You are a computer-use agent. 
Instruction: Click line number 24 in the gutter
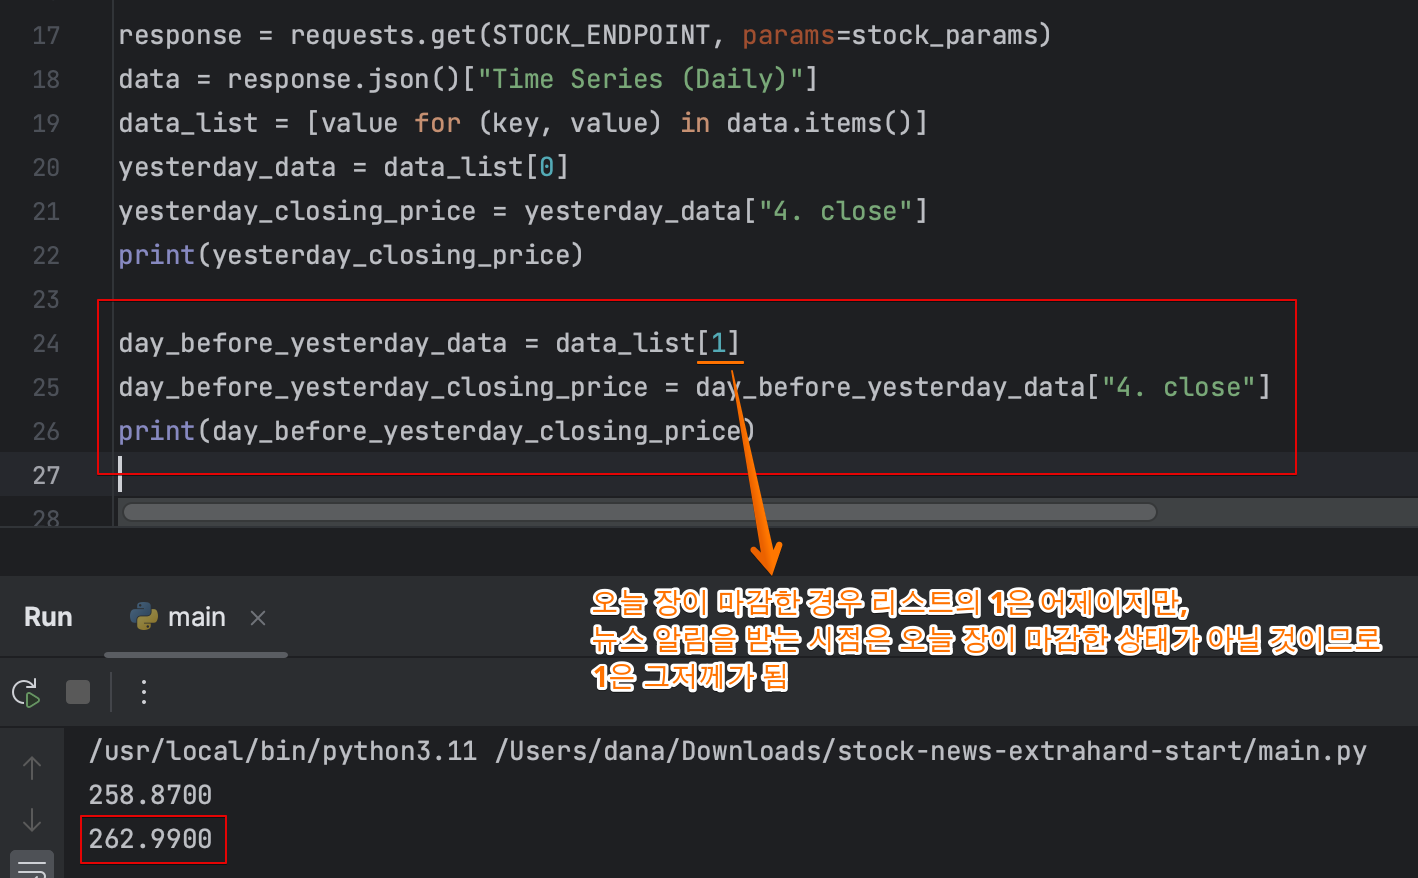(x=46, y=344)
